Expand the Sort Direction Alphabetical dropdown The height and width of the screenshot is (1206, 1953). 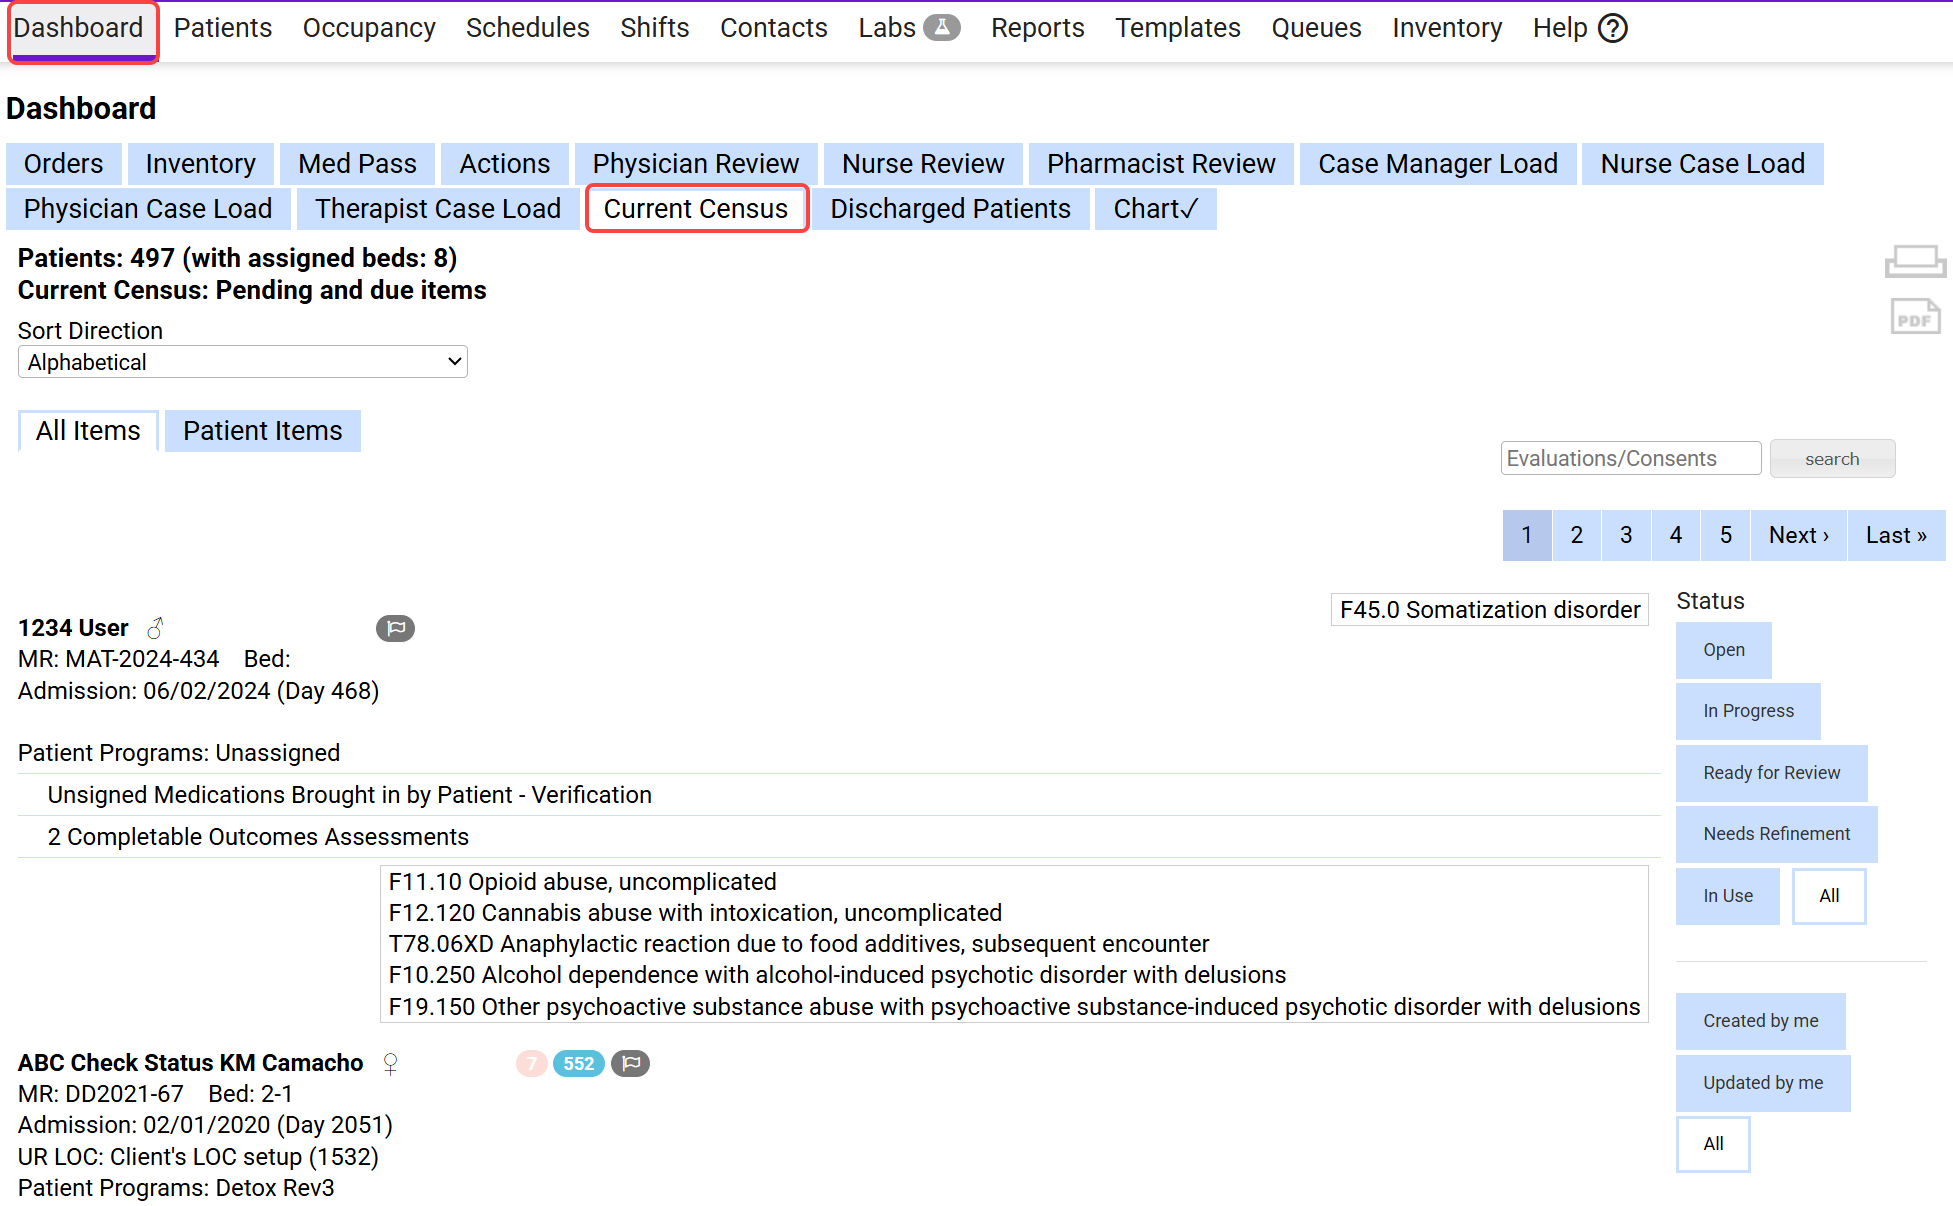coord(243,362)
